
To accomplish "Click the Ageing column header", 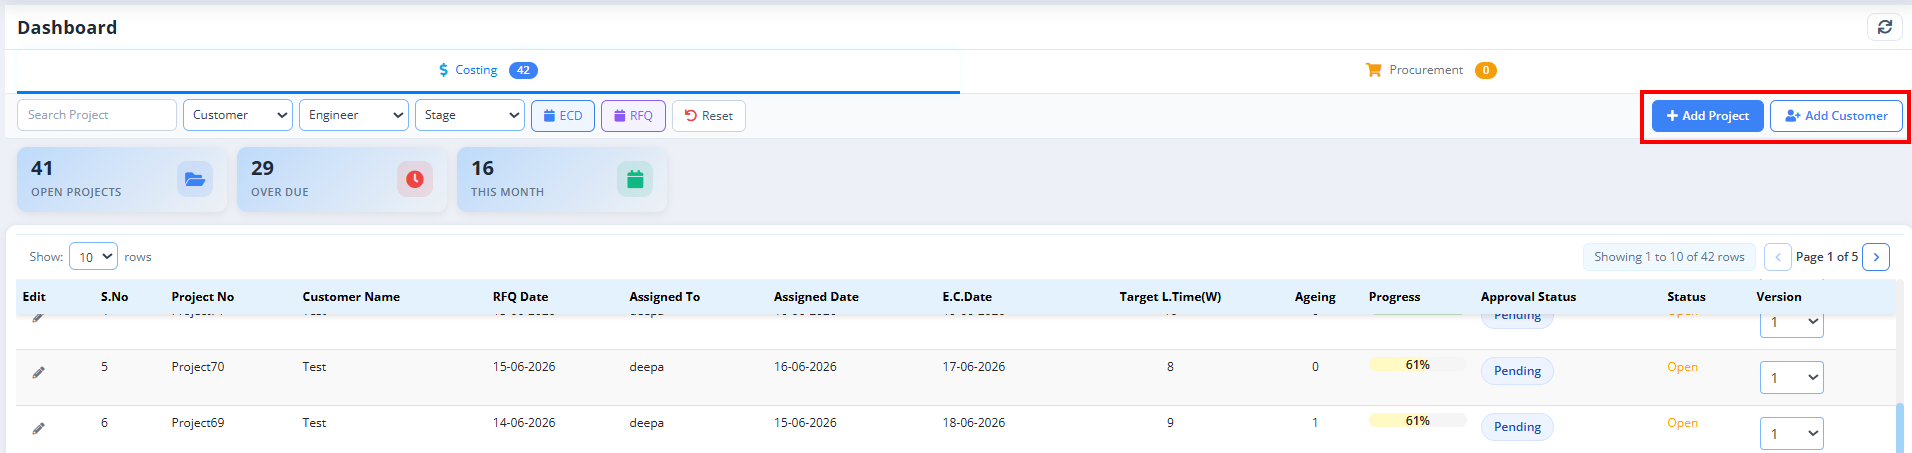I will (x=1315, y=297).
